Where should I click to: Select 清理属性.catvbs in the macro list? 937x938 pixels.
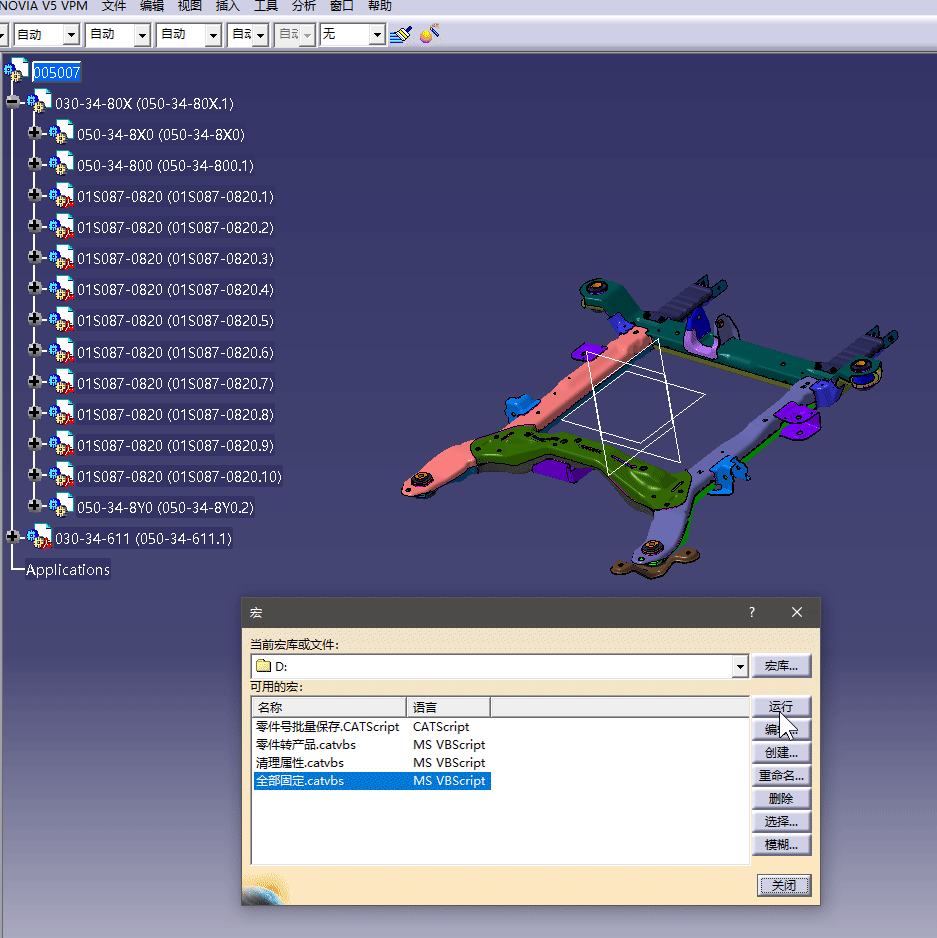tap(300, 763)
